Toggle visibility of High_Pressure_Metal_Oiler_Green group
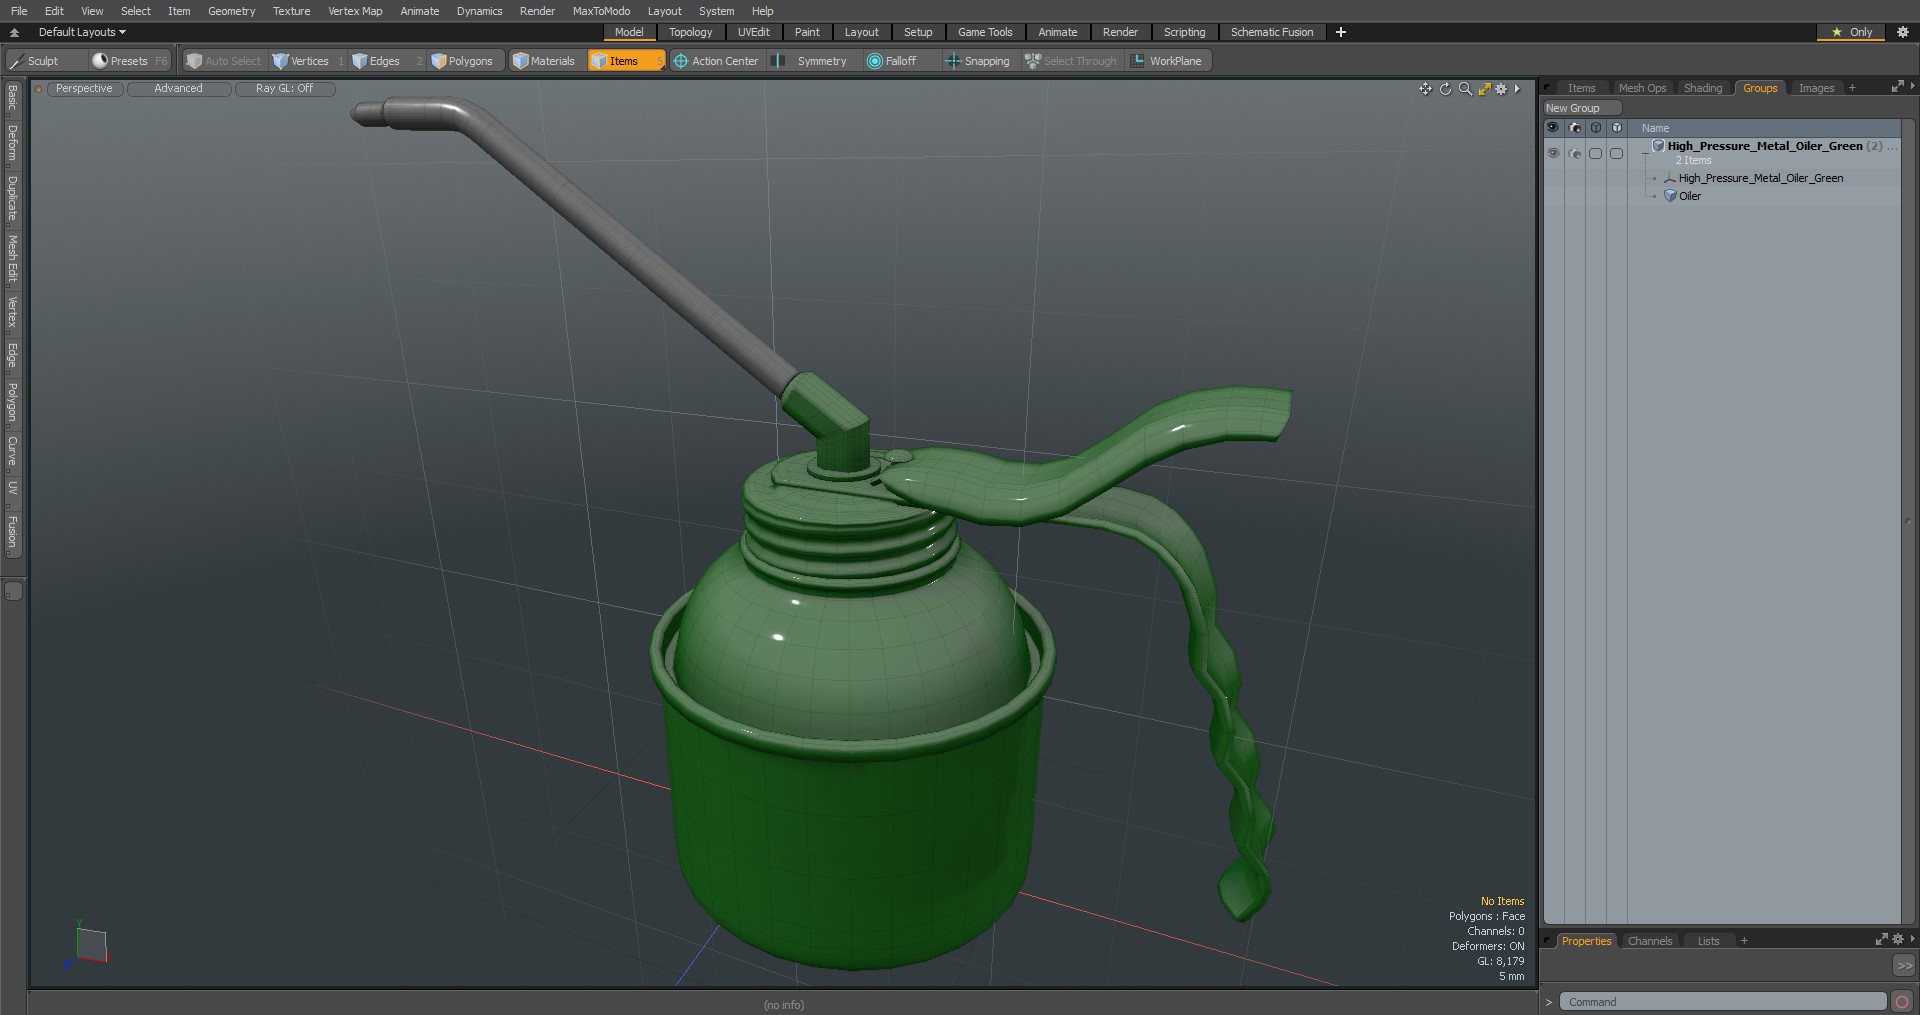The image size is (1920, 1015). click(x=1553, y=153)
